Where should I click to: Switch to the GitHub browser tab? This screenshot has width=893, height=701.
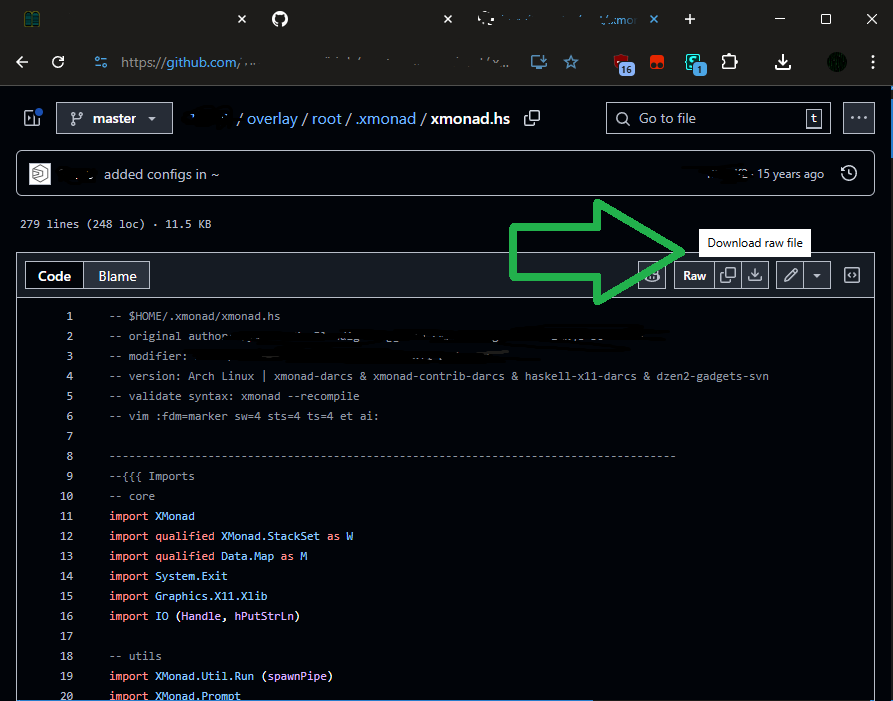click(280, 19)
